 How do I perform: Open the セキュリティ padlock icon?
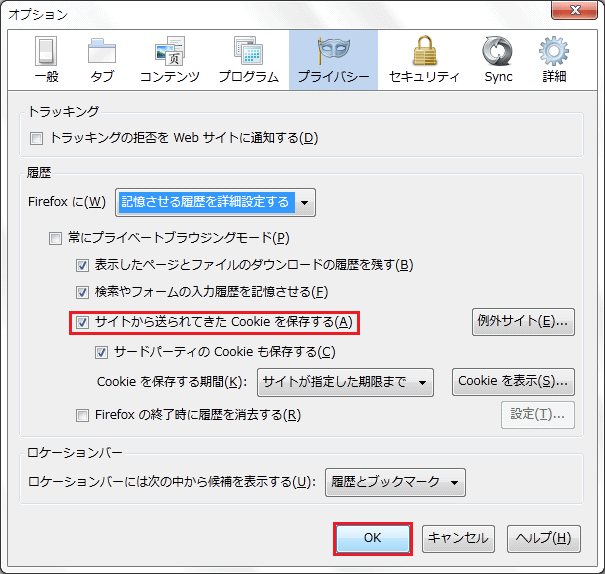click(424, 52)
